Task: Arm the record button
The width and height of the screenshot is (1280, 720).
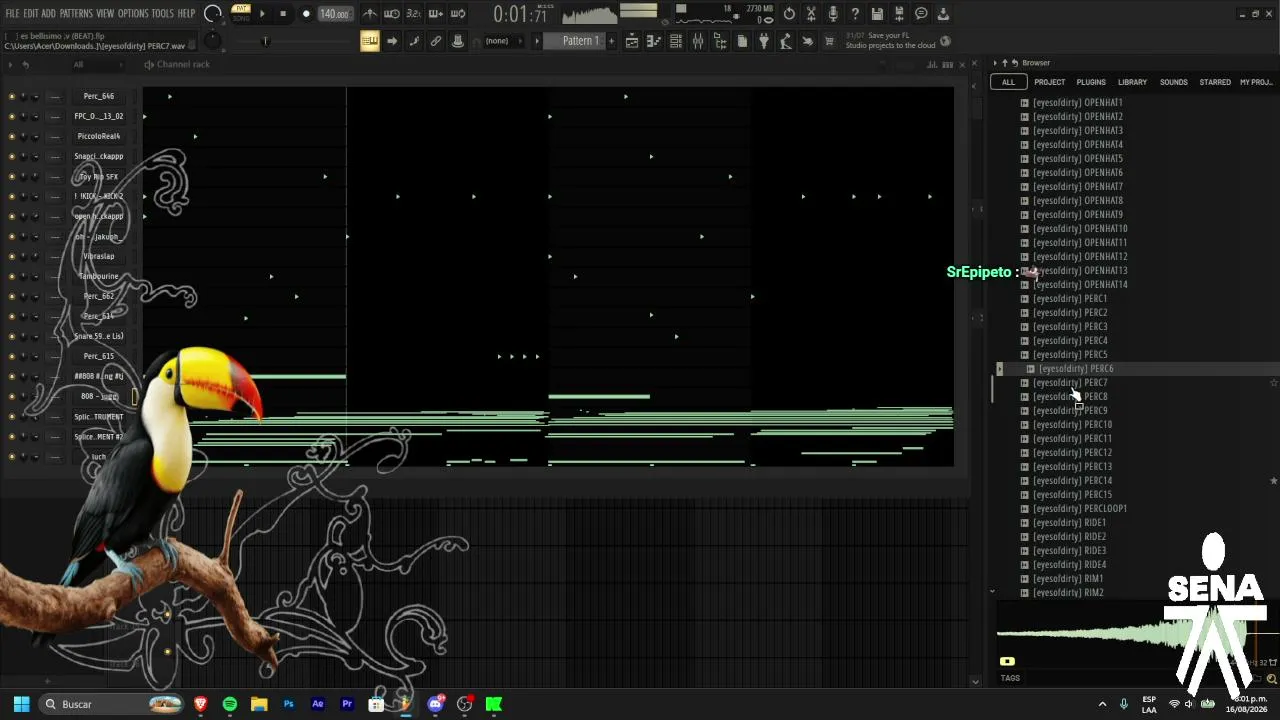Action: [x=306, y=14]
